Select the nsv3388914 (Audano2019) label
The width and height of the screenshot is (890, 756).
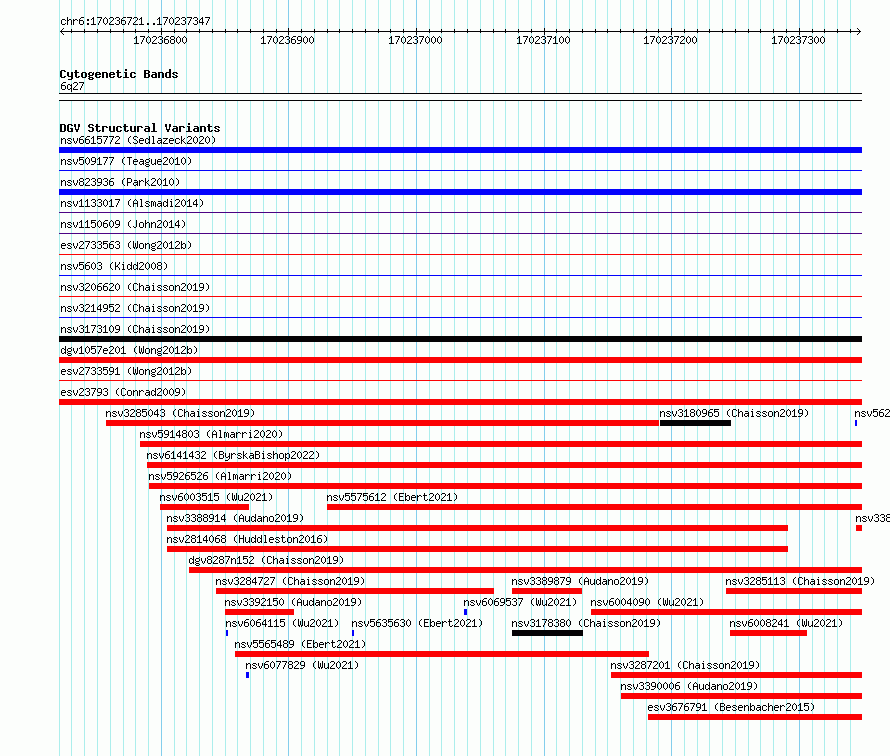[x=235, y=518]
